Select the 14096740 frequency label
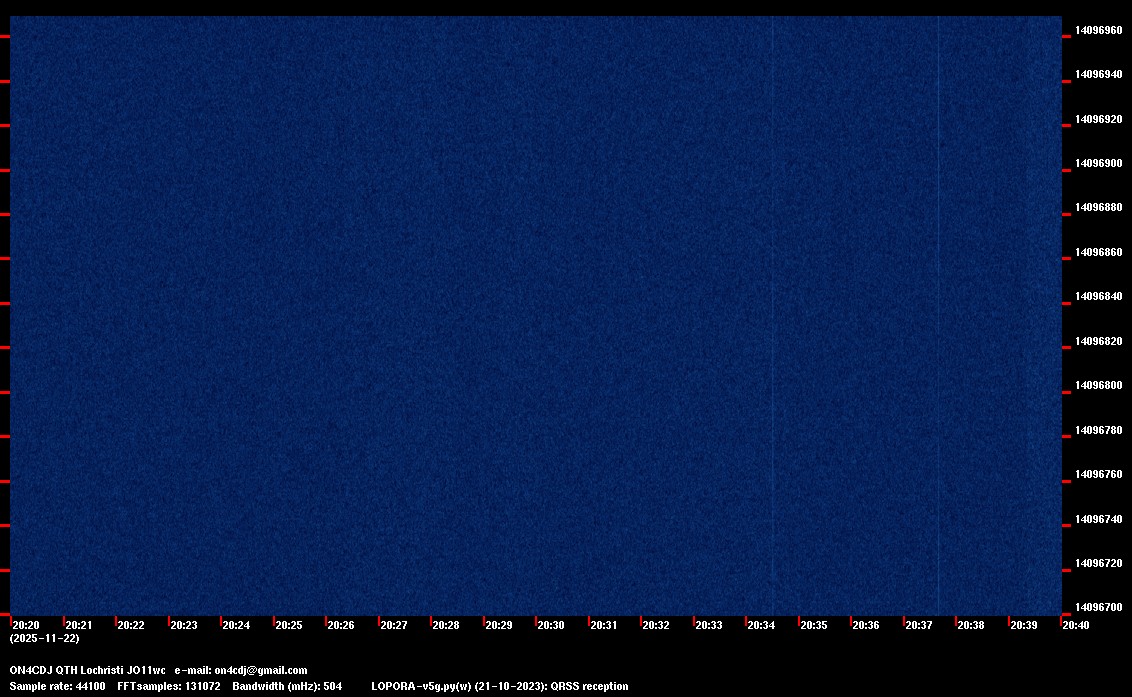The image size is (1132, 697). [x=1099, y=519]
